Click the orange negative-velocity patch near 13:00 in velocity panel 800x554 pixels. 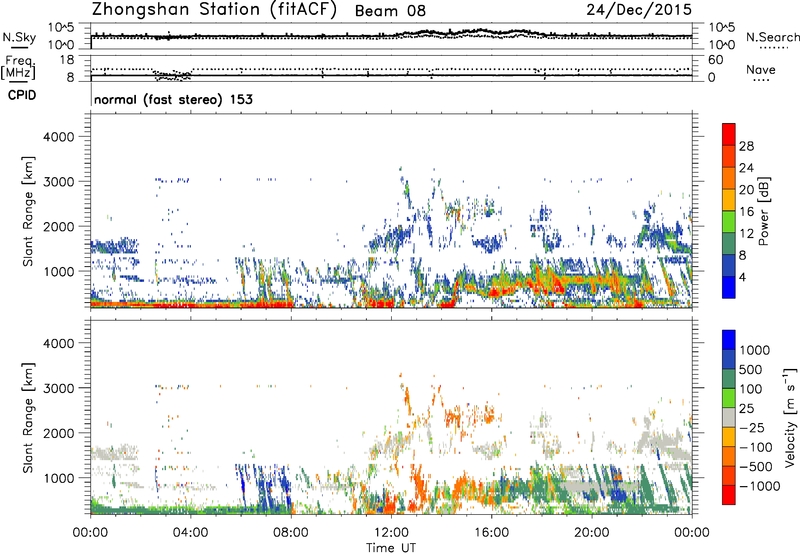click(420, 487)
